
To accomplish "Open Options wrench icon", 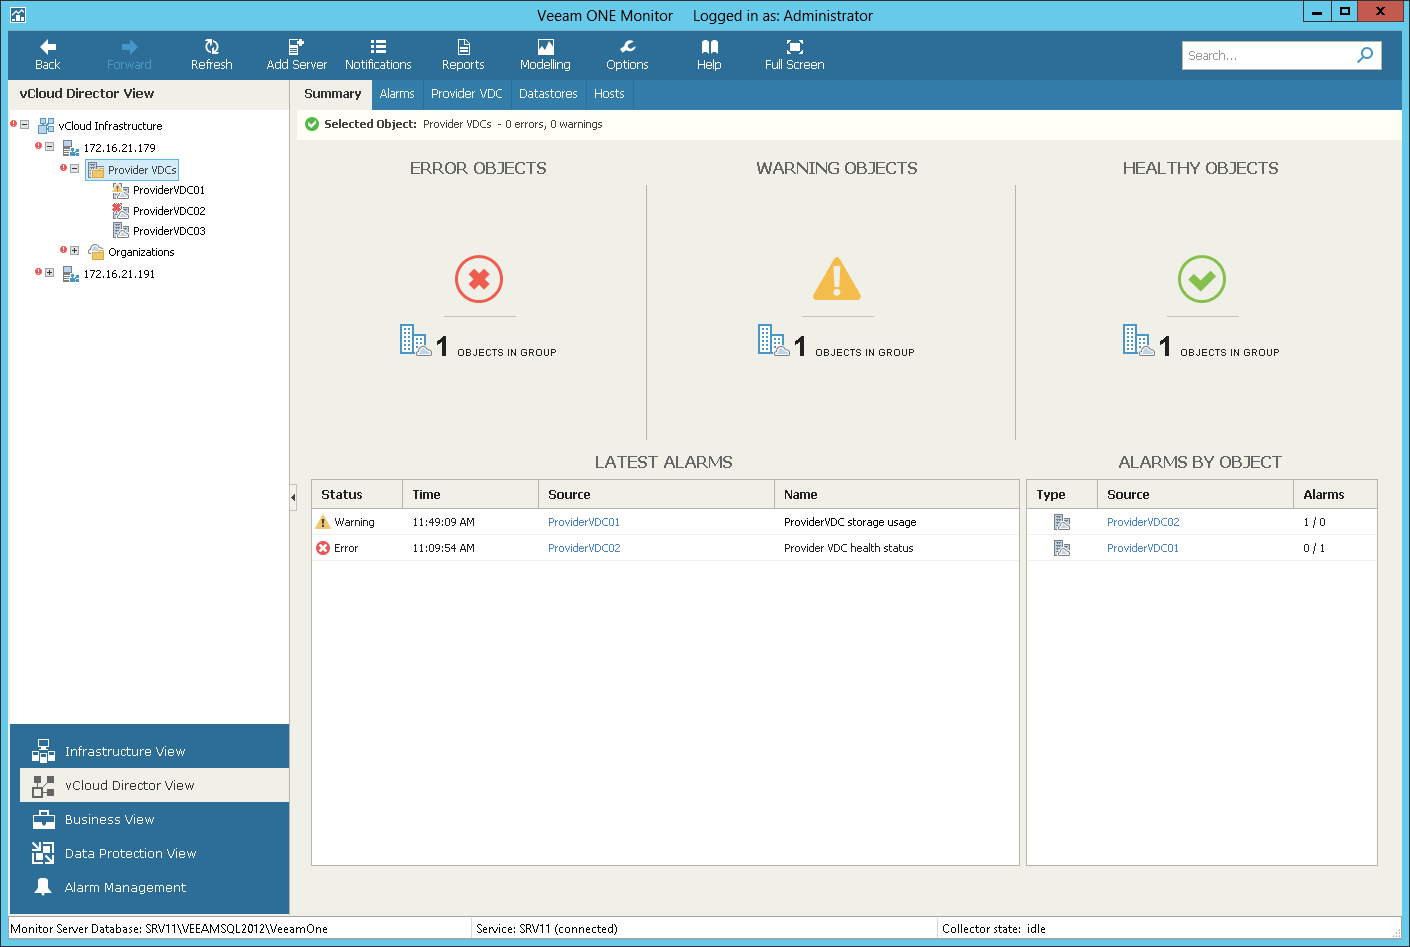I will point(627,47).
